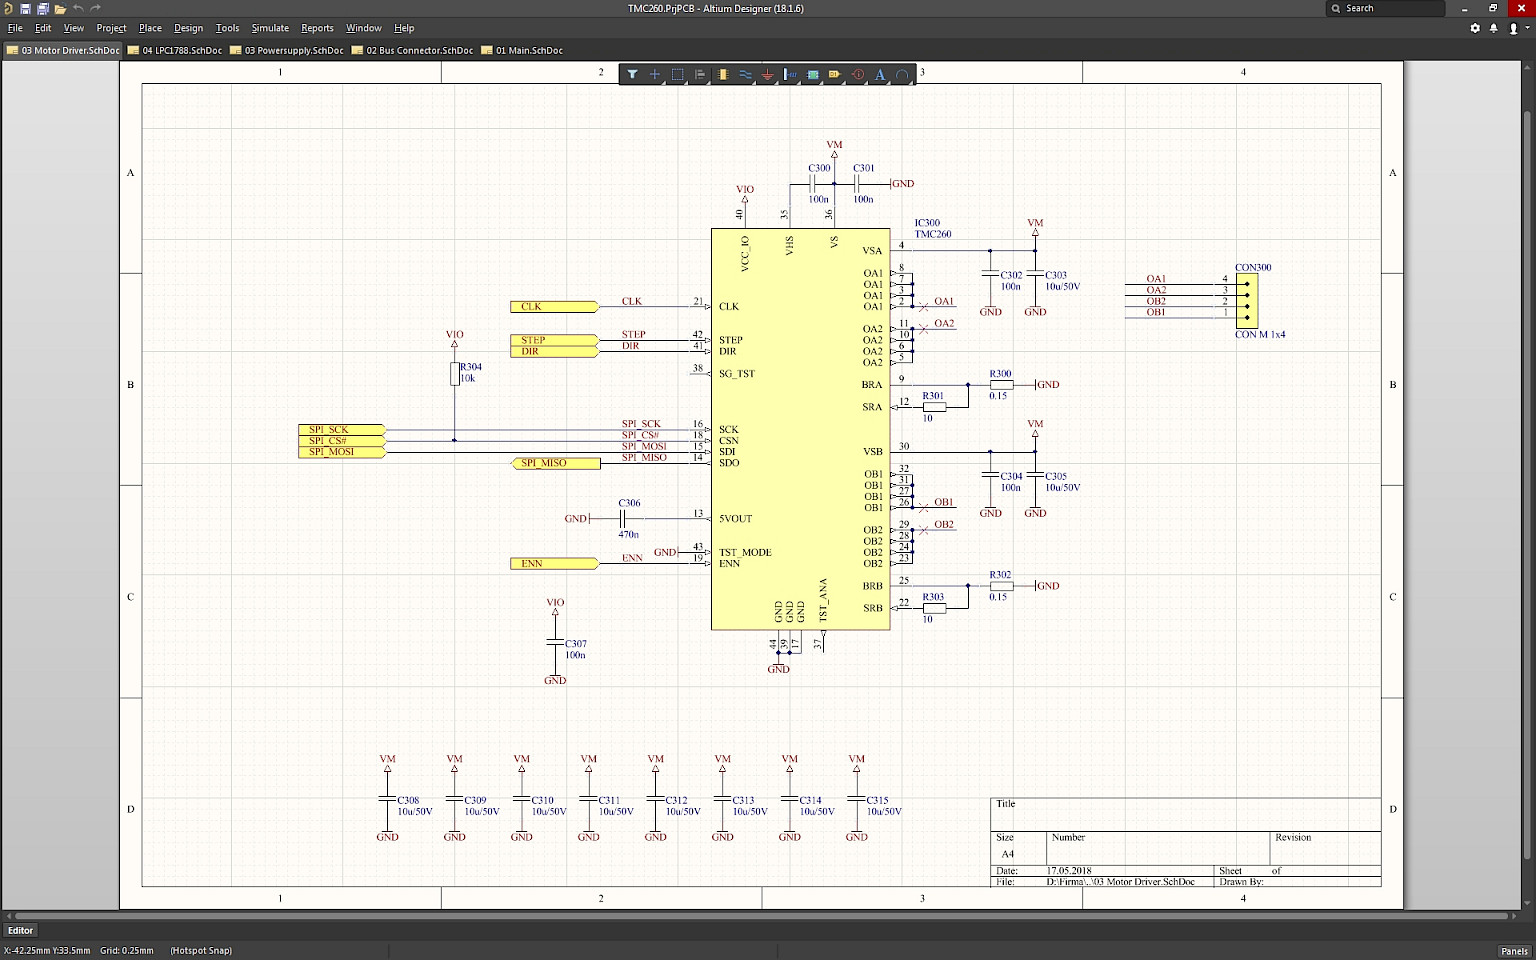Select the STEP port on the schematic

(x=554, y=340)
